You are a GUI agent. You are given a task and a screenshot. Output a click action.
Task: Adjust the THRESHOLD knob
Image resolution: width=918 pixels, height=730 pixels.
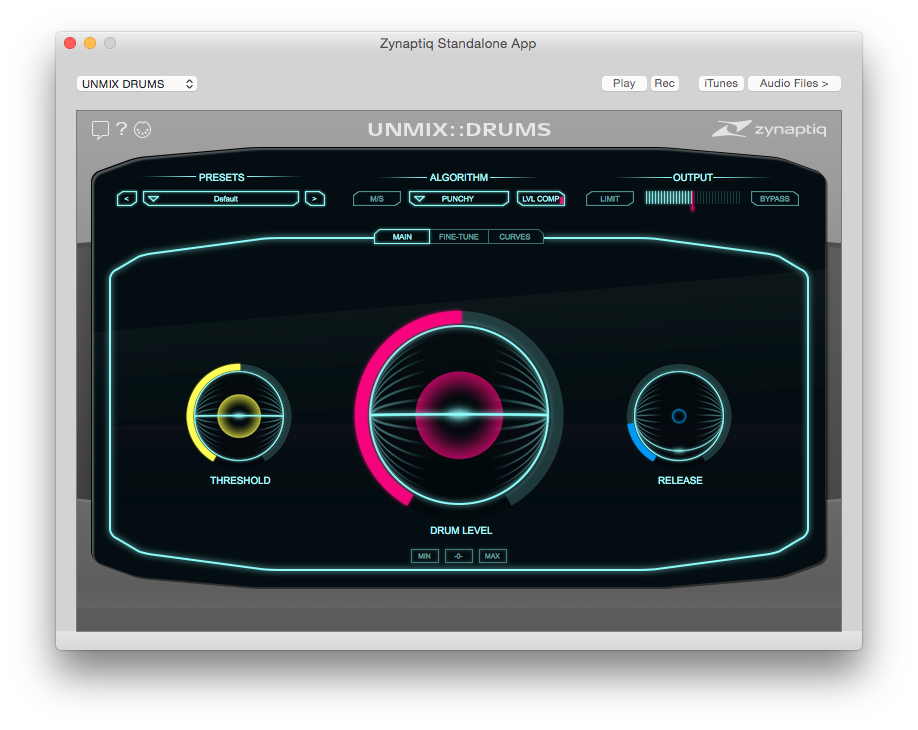(x=240, y=416)
